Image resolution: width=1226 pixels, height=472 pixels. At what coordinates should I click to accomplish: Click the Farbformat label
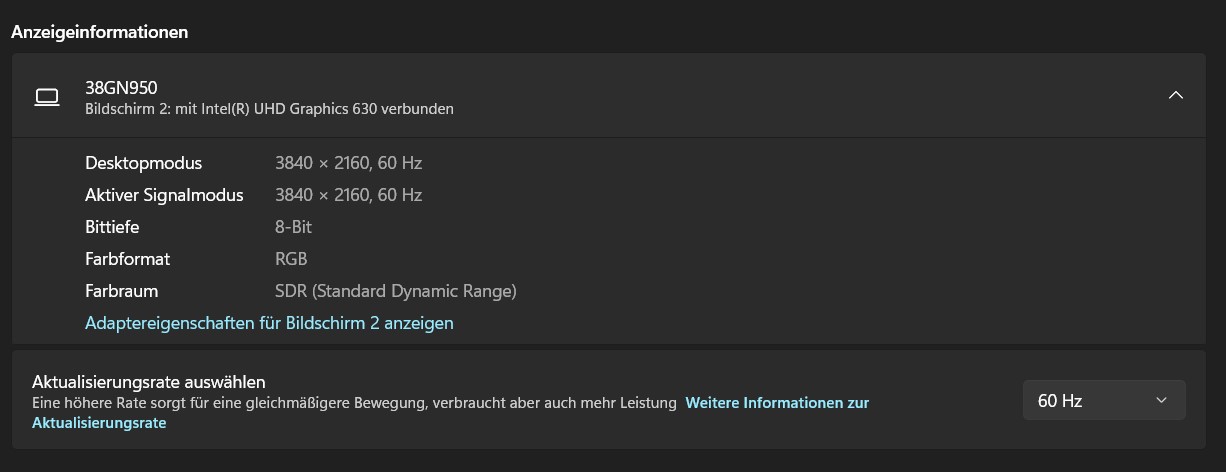tap(127, 259)
